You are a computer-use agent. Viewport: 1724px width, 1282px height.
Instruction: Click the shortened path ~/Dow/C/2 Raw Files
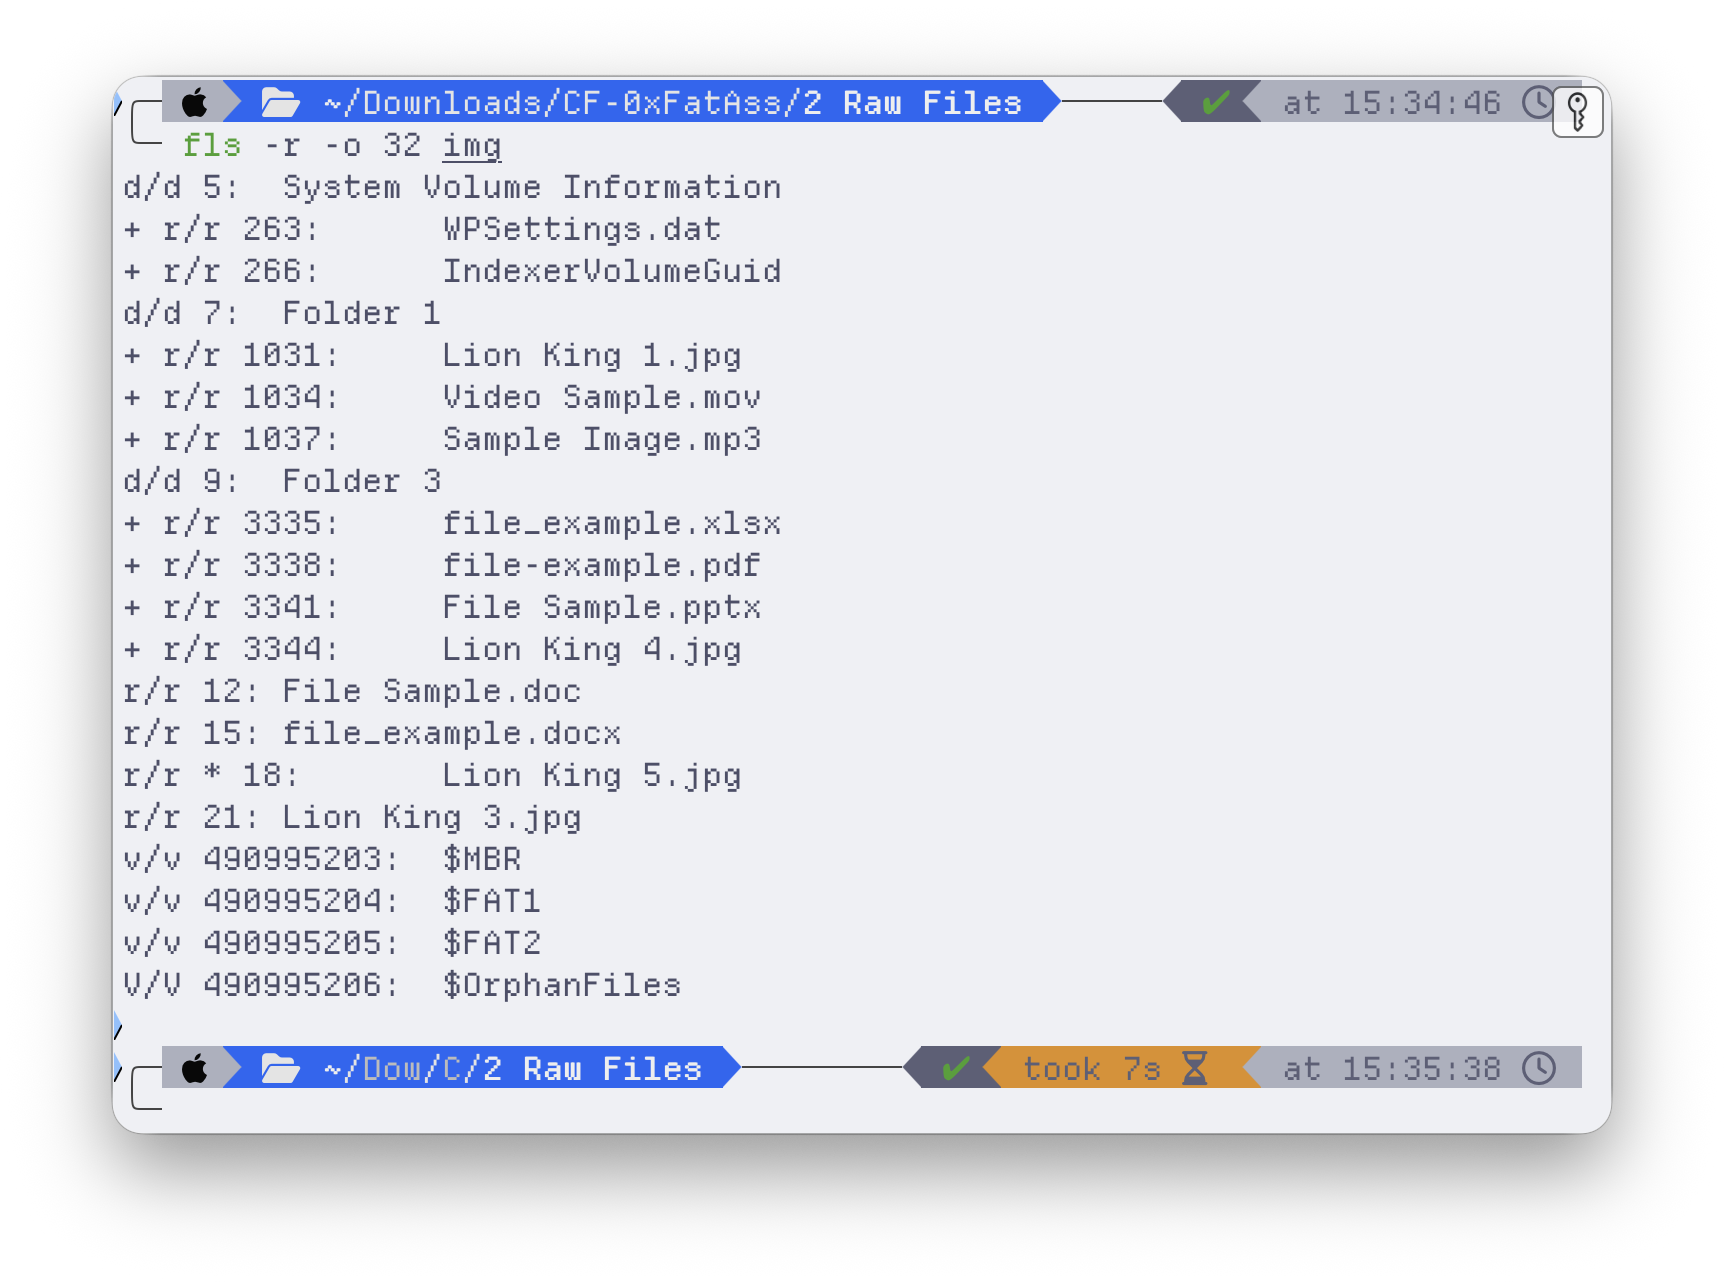pyautogui.click(x=512, y=1068)
